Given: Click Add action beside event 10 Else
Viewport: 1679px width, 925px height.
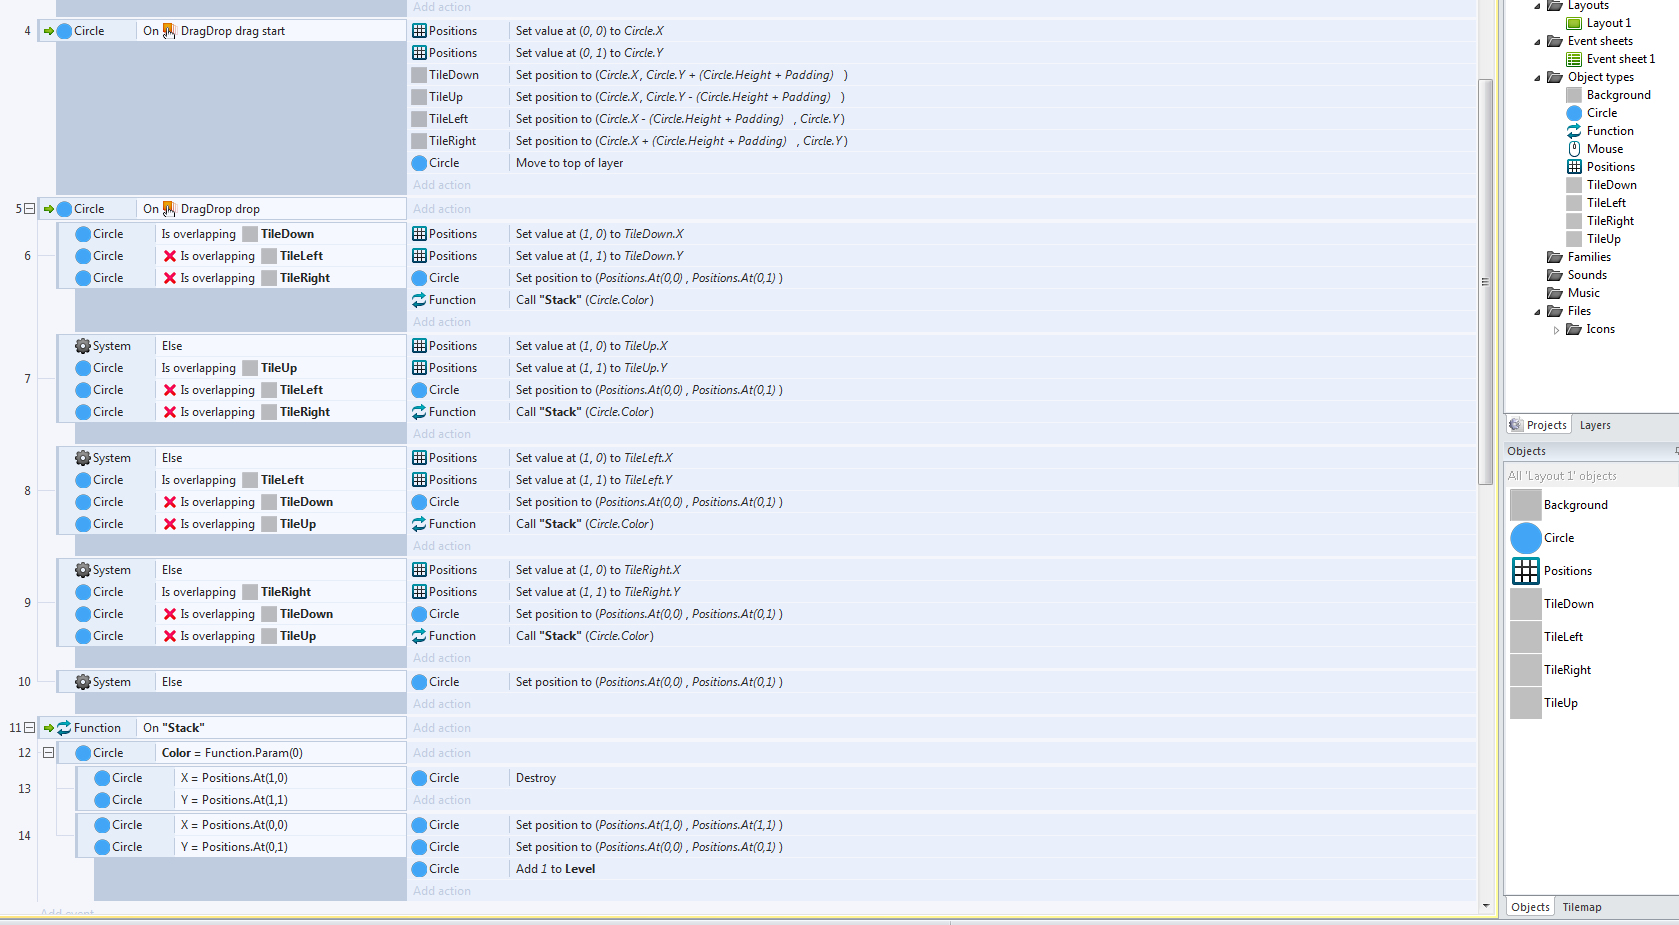Looking at the screenshot, I should point(442,704).
